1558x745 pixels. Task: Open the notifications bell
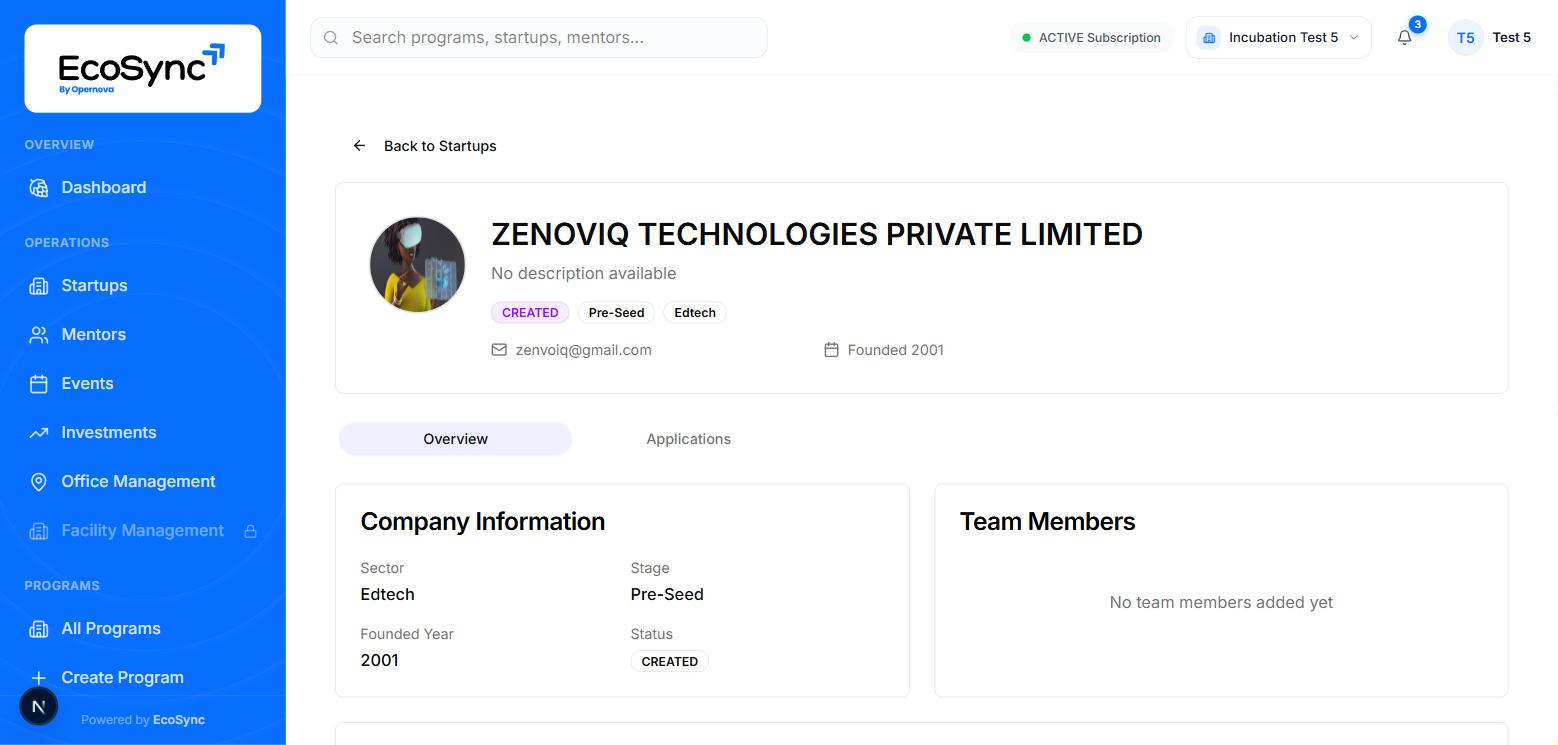[x=1405, y=38]
